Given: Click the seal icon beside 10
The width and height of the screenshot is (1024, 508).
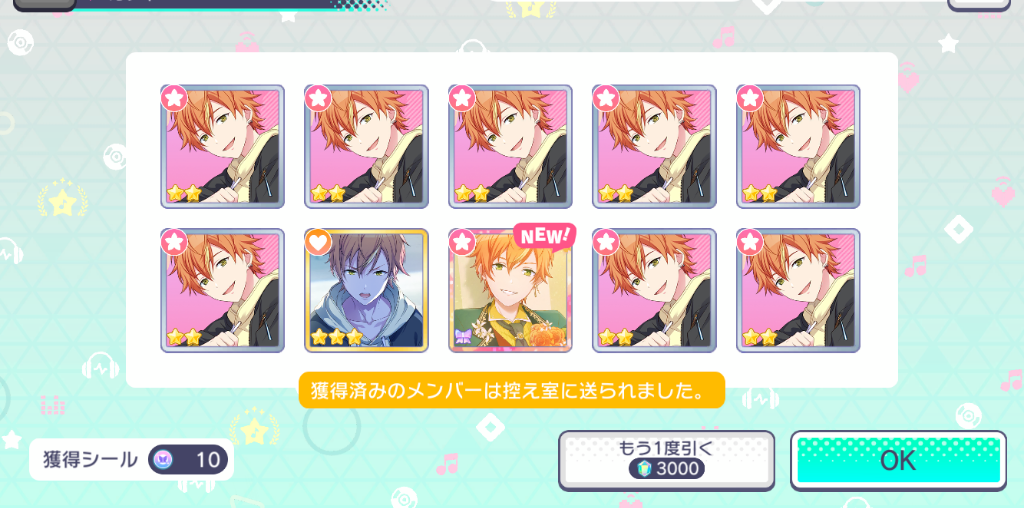Looking at the screenshot, I should [160, 460].
